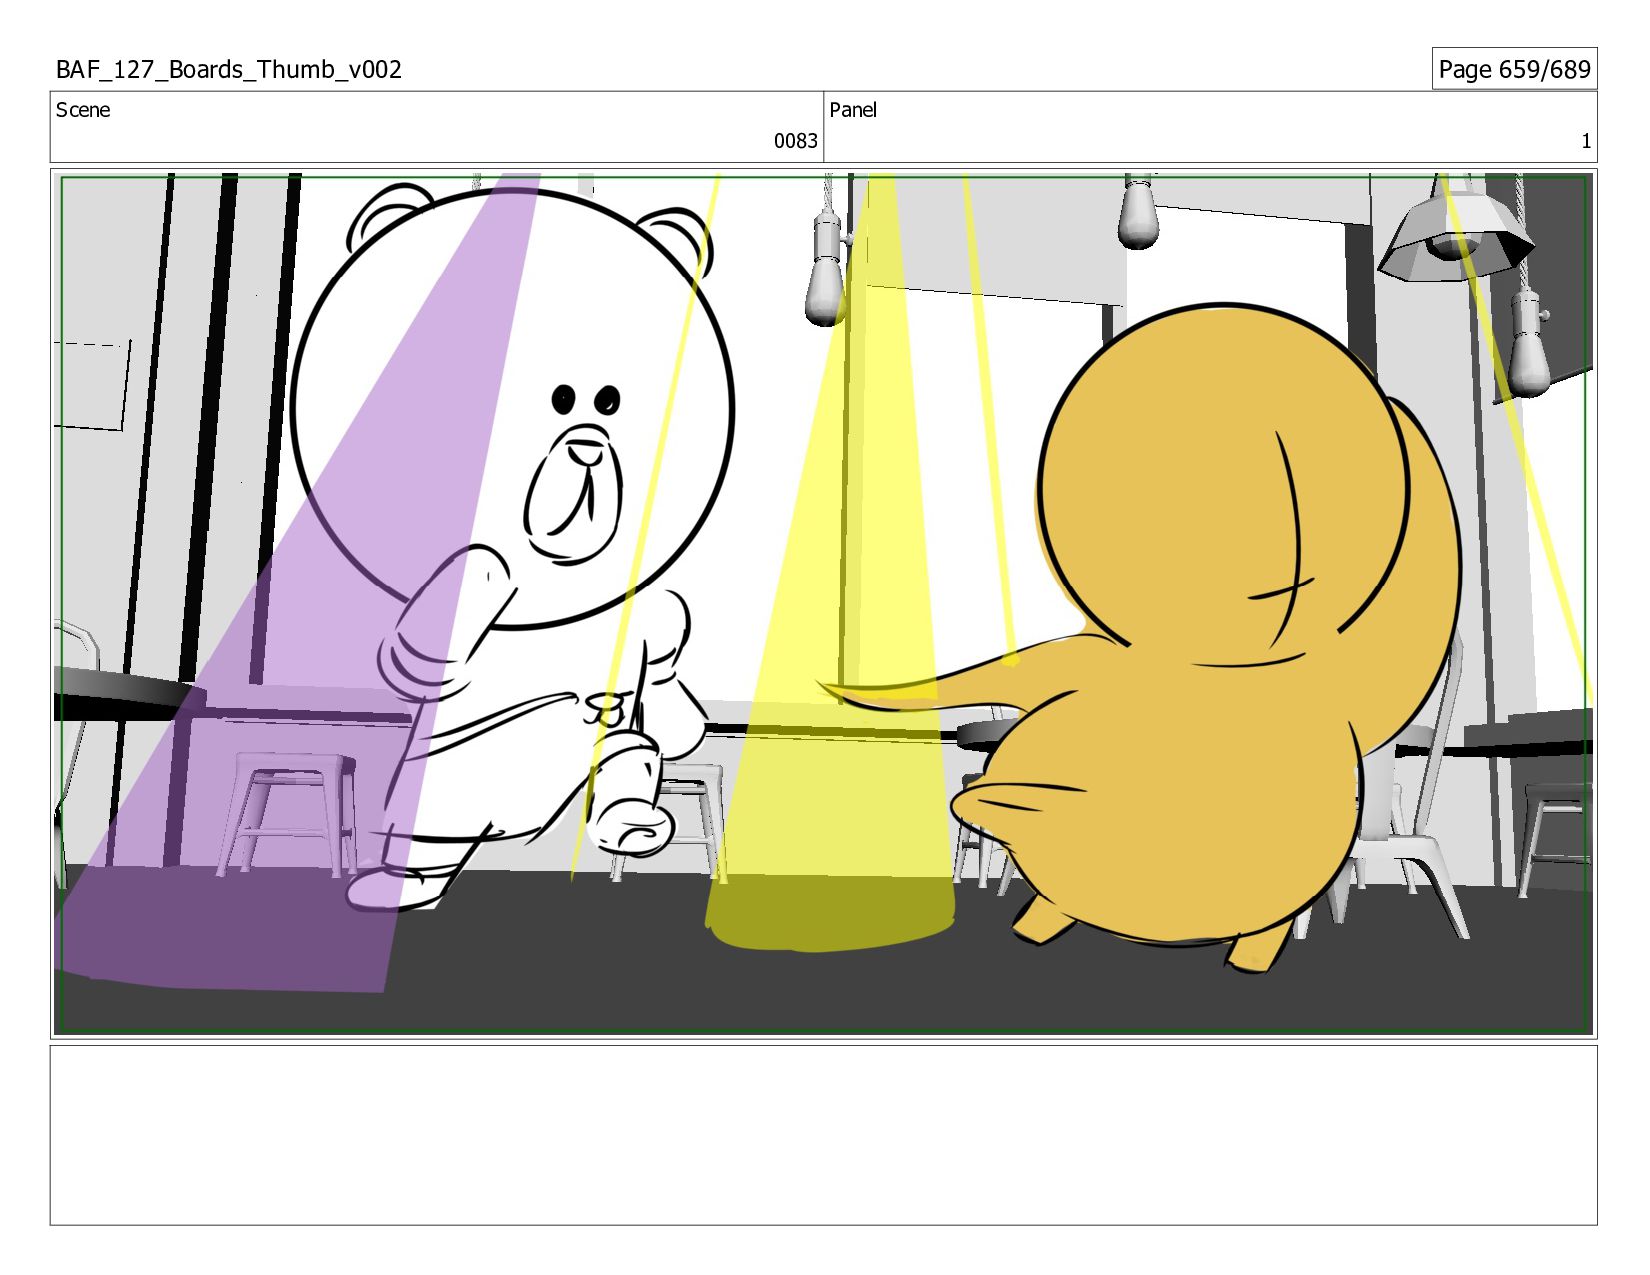Click the Page 659/689 indicator
This screenshot has width=1650, height=1275.
click(1514, 69)
